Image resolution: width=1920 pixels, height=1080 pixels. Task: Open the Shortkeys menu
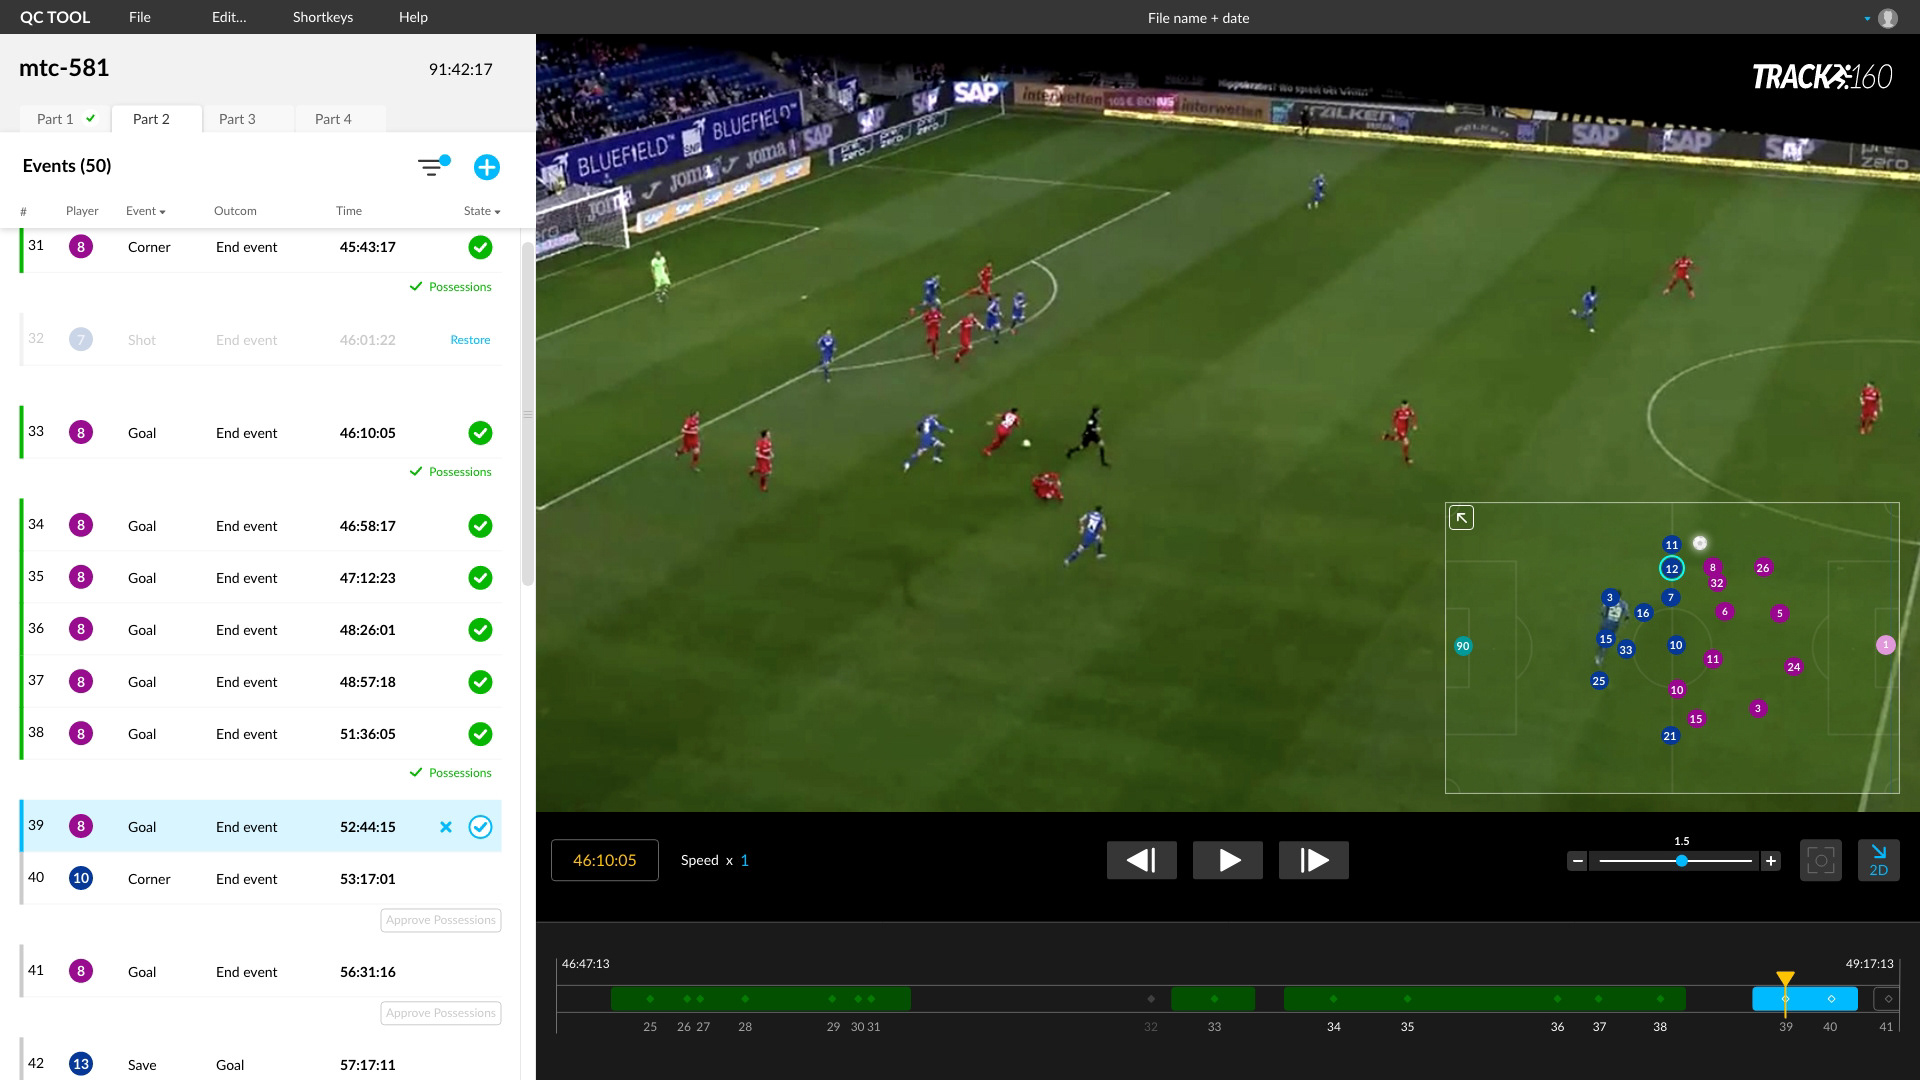point(323,17)
